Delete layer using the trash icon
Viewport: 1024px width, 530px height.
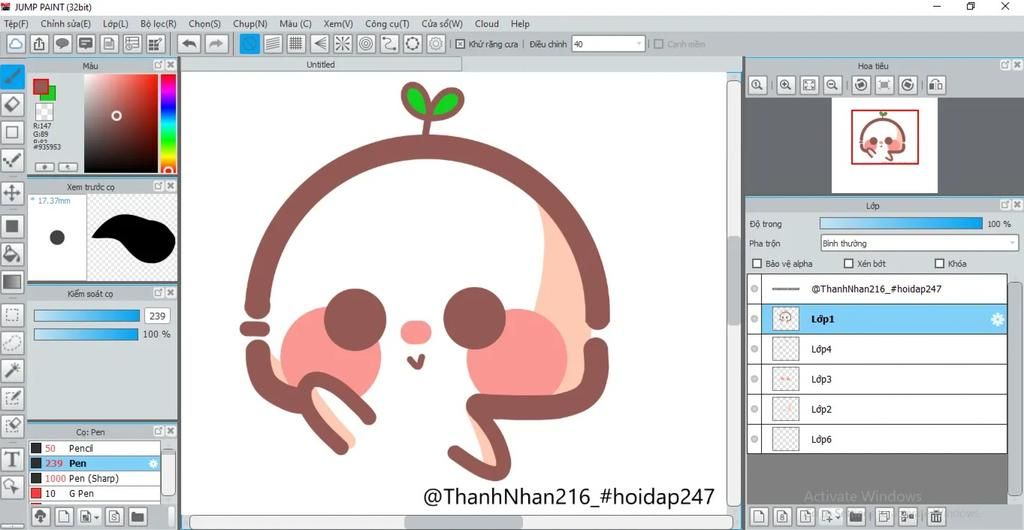pos(936,516)
